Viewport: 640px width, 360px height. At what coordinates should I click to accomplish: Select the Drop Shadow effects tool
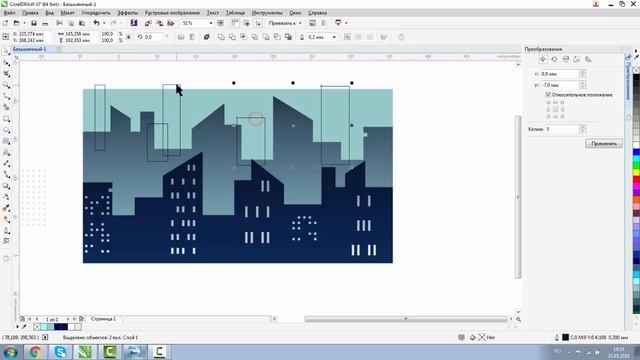7,186
